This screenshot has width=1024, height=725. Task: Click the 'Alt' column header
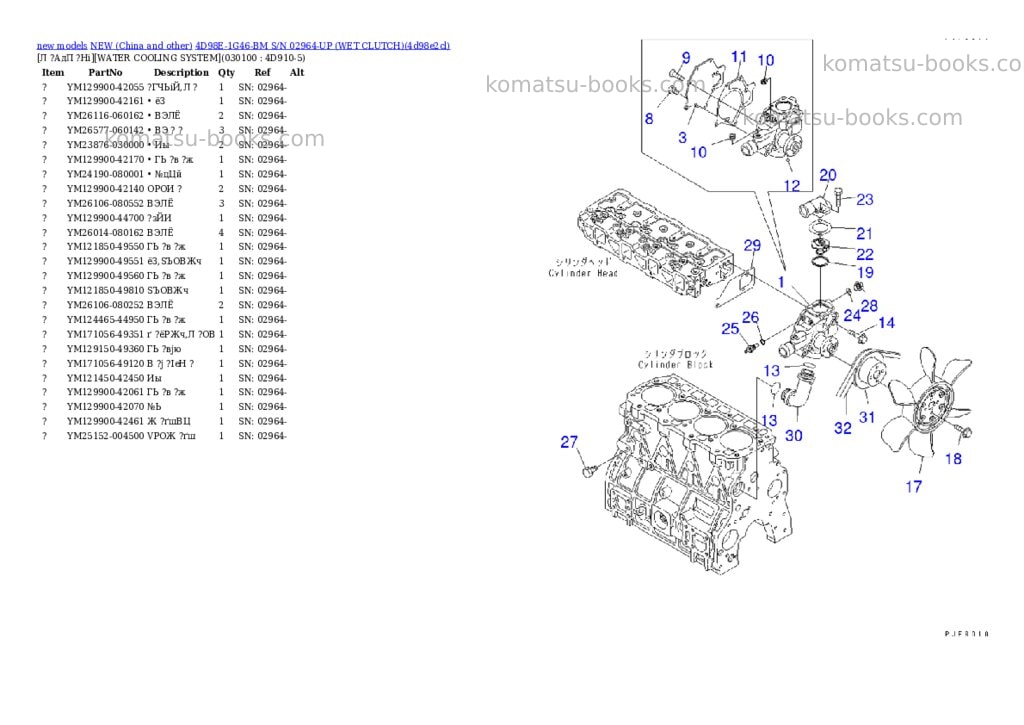(x=297, y=72)
